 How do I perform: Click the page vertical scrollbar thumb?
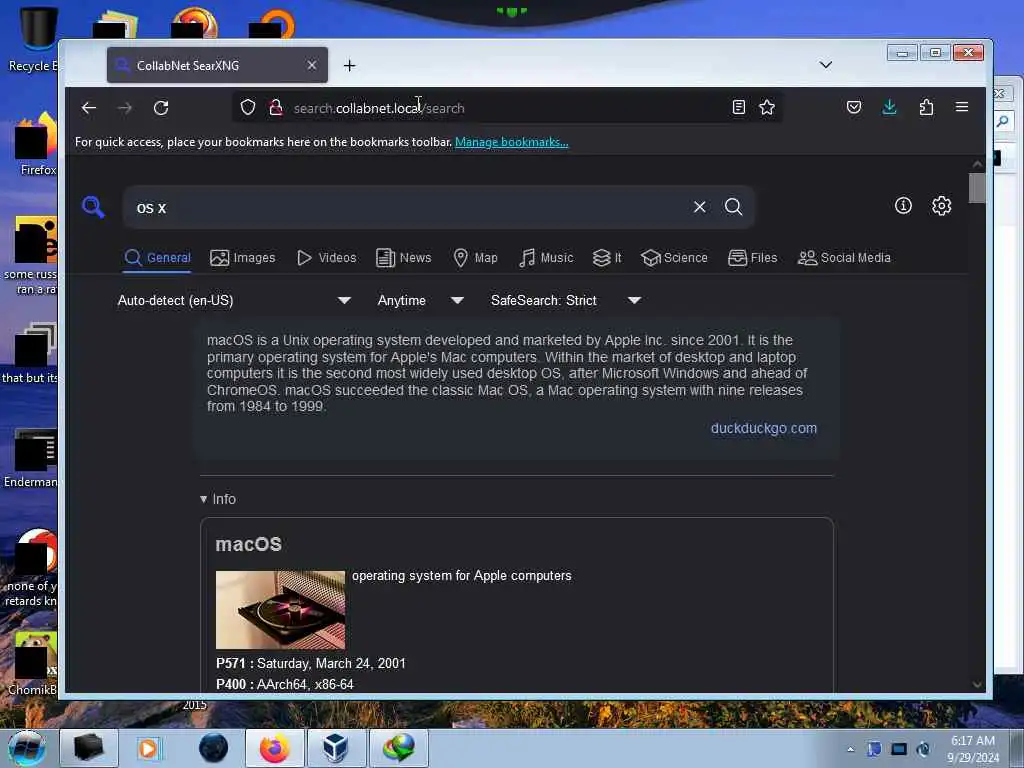pos(976,188)
